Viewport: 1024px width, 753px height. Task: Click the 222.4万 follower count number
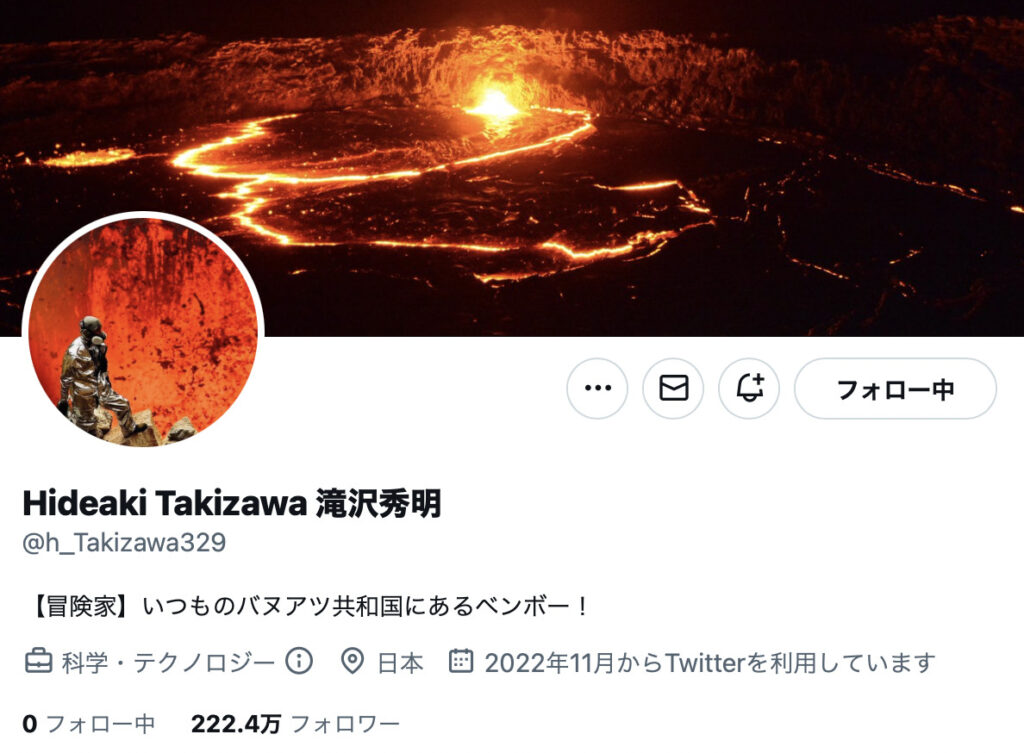tap(236, 724)
